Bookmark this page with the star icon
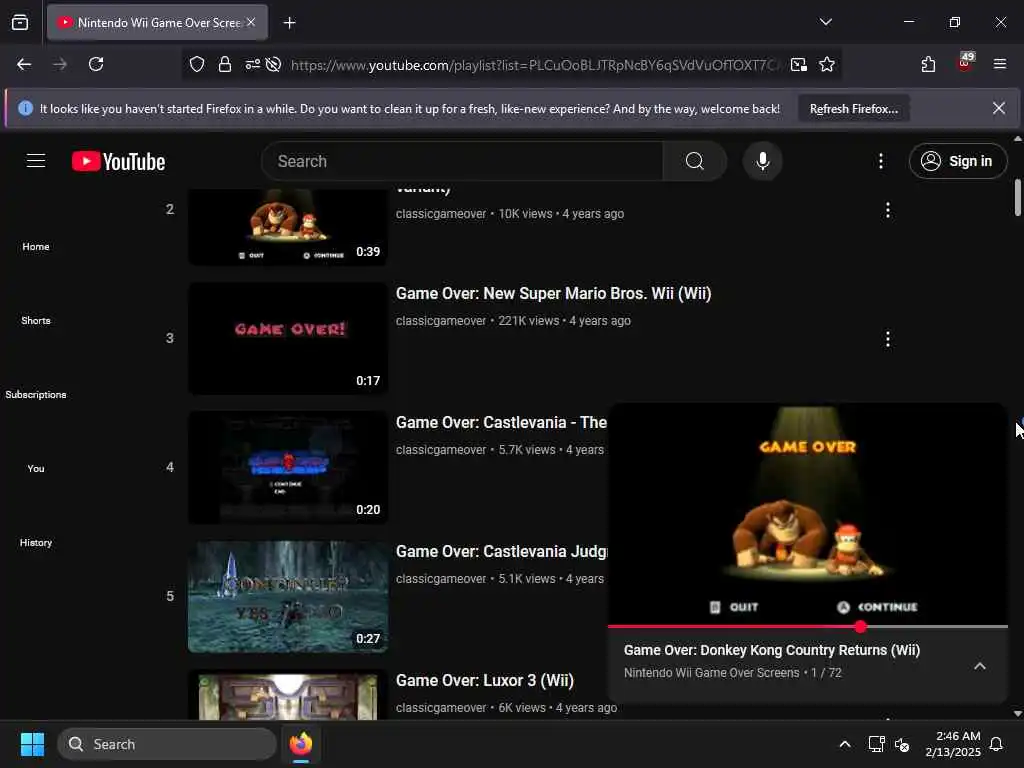This screenshot has height=768, width=1024. pyautogui.click(x=827, y=64)
